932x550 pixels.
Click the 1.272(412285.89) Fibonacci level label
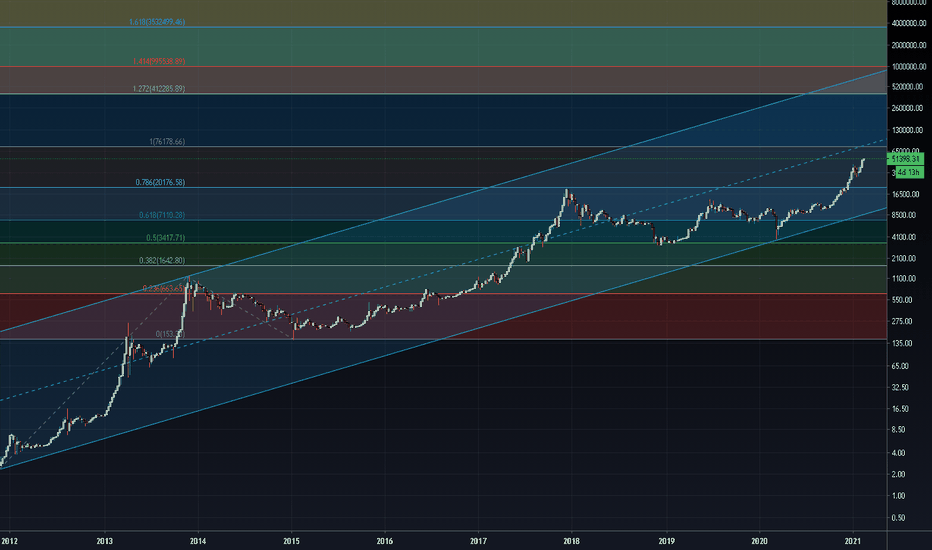(159, 89)
